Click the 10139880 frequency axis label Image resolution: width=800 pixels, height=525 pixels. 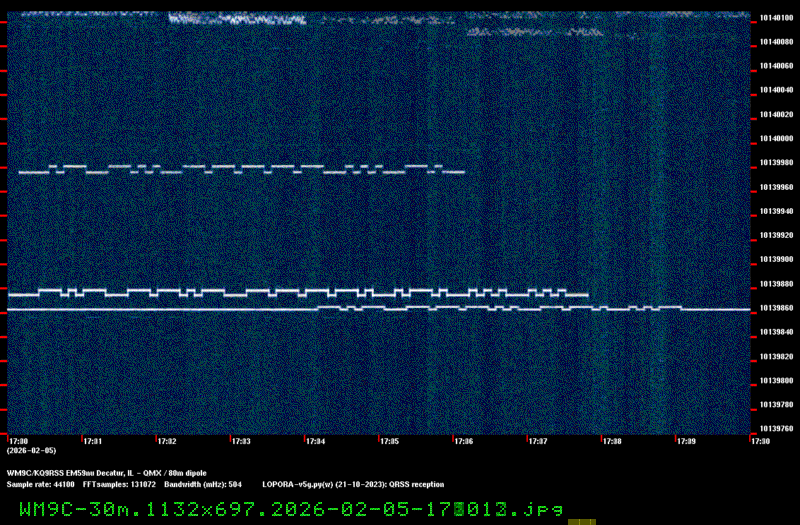(776, 284)
